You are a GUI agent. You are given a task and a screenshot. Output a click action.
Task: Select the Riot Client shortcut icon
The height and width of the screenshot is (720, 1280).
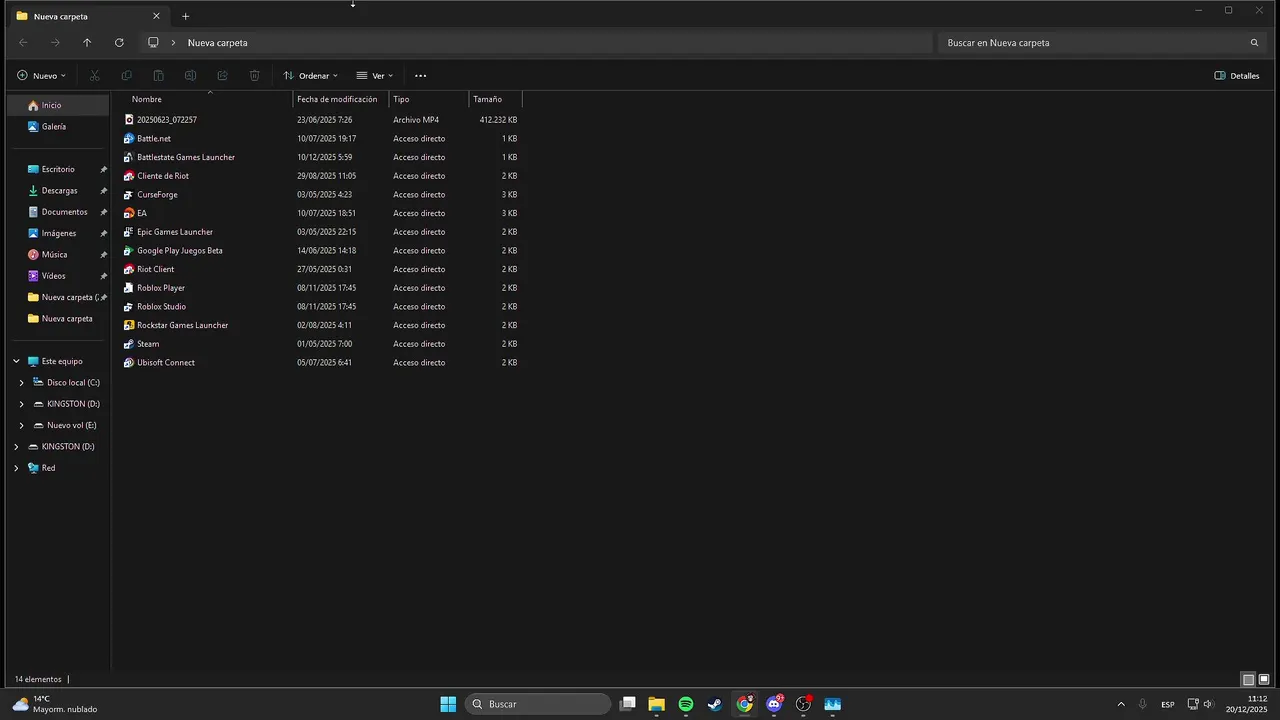[x=129, y=269]
